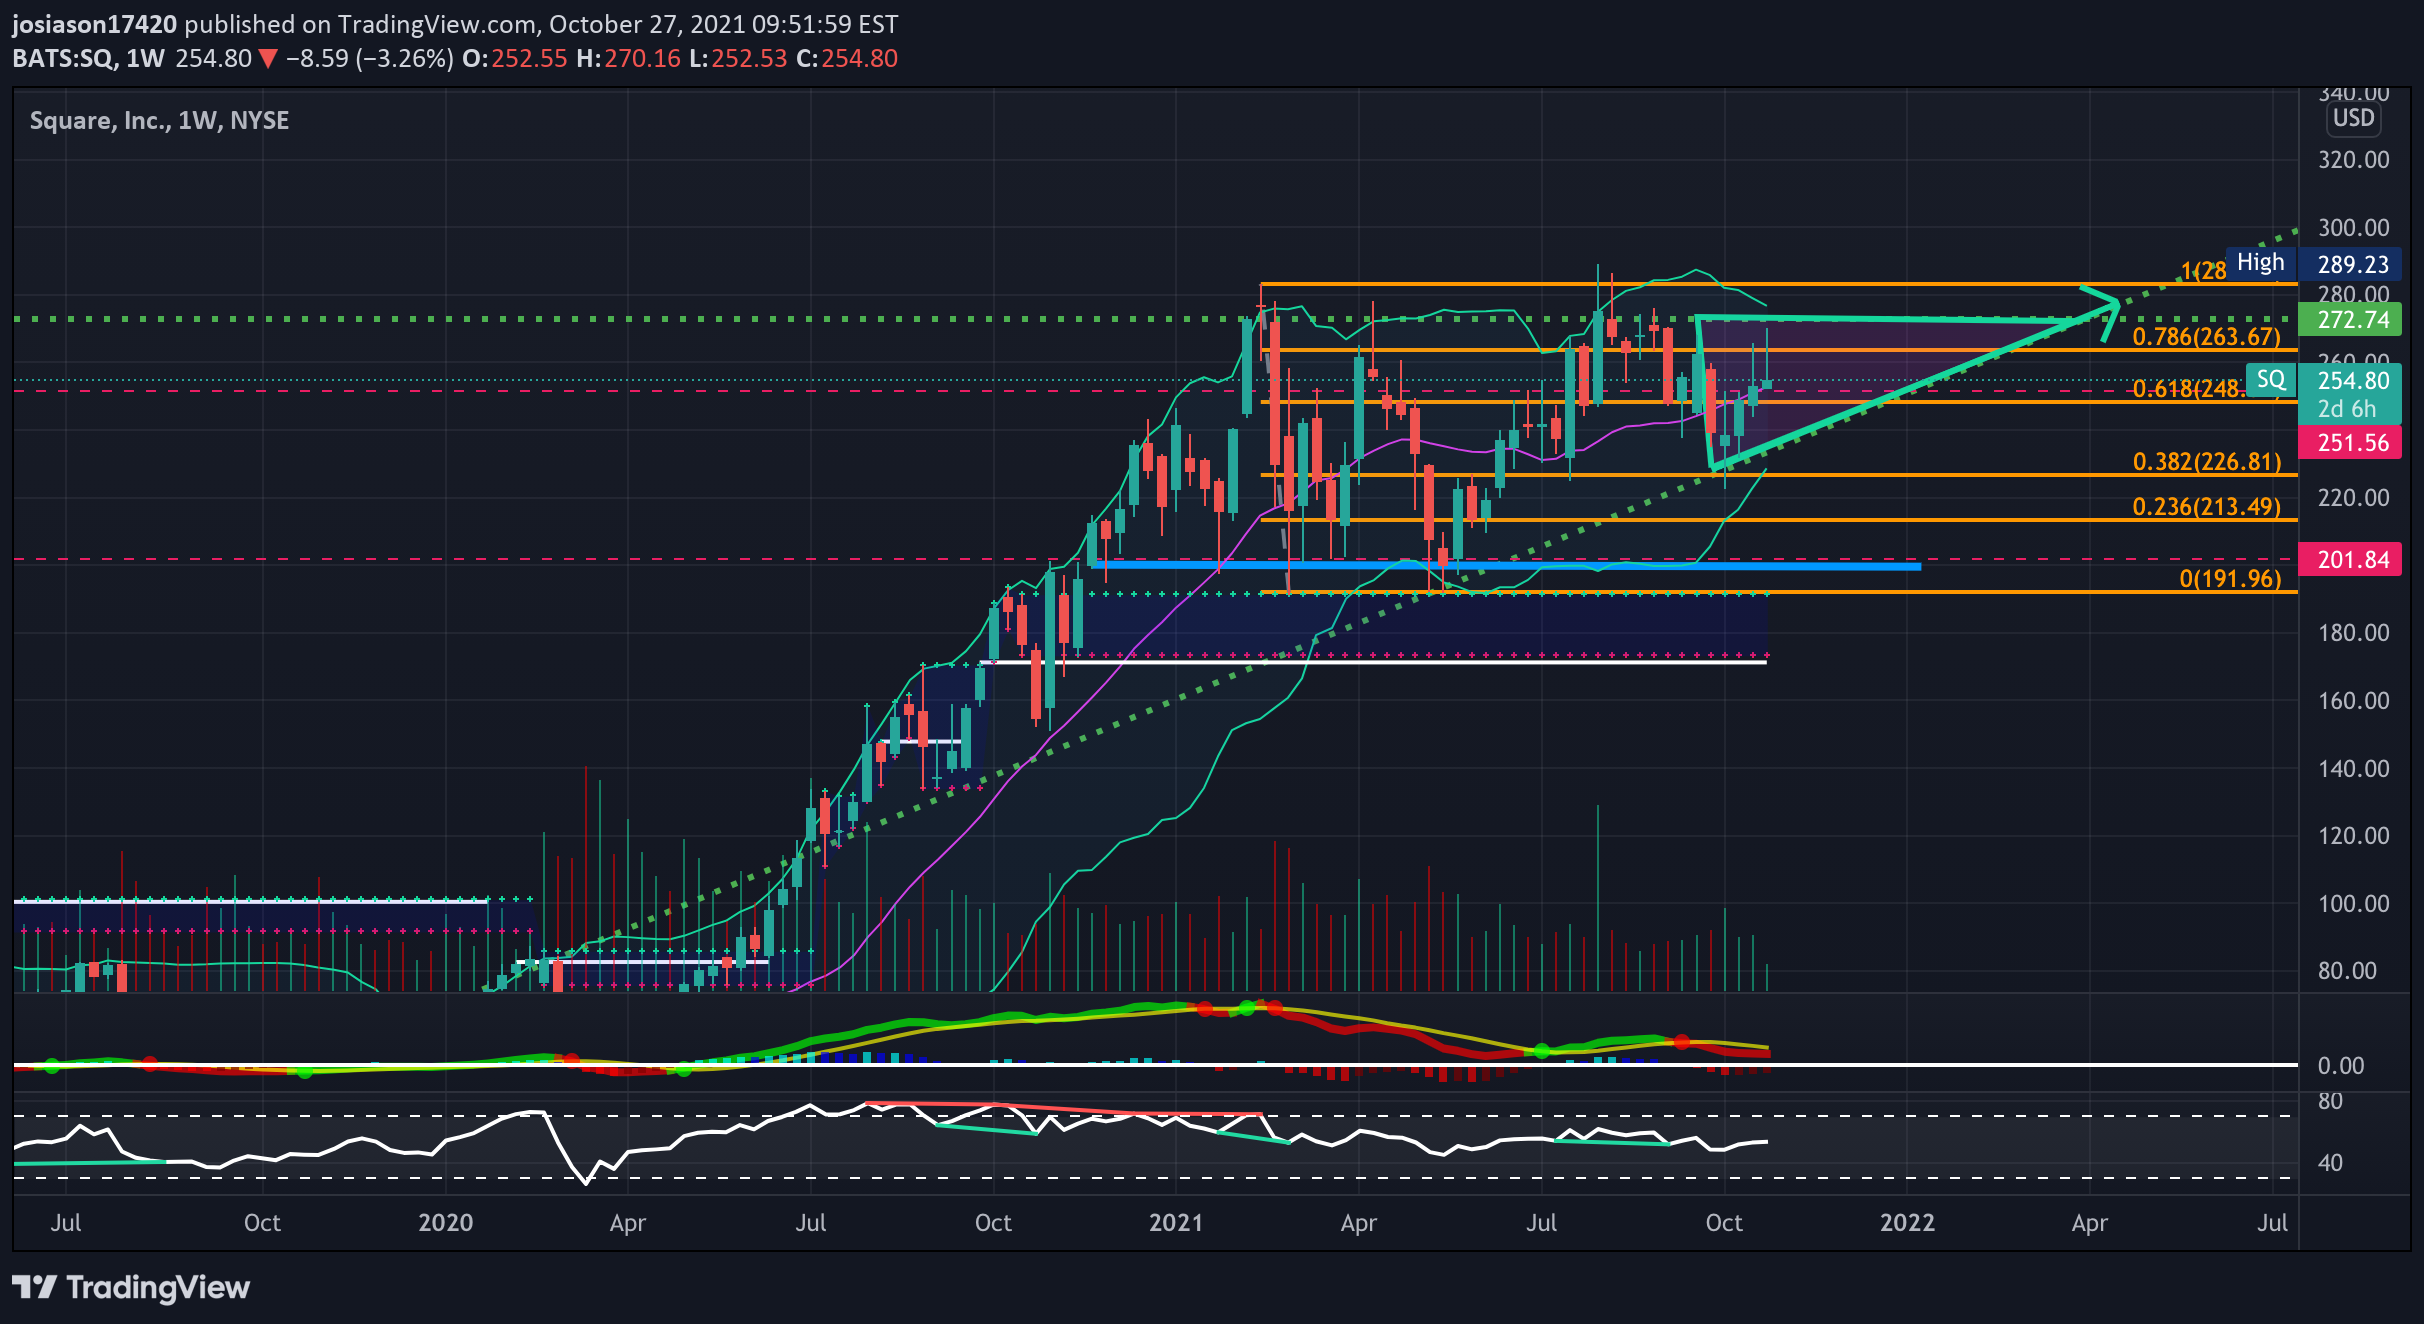Click the Square, Inc., 1W, NYSE chart title
The height and width of the screenshot is (1324, 2424).
point(159,121)
